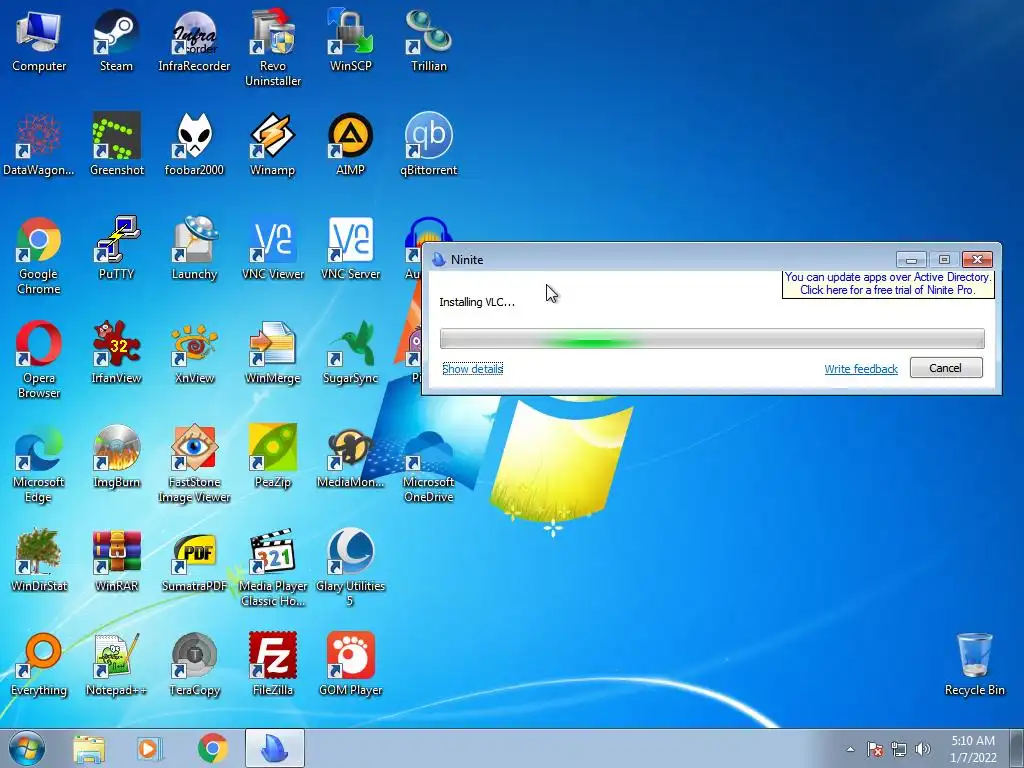Image resolution: width=1024 pixels, height=768 pixels.
Task: Select the ImgBurn shortcut
Action: tap(116, 456)
